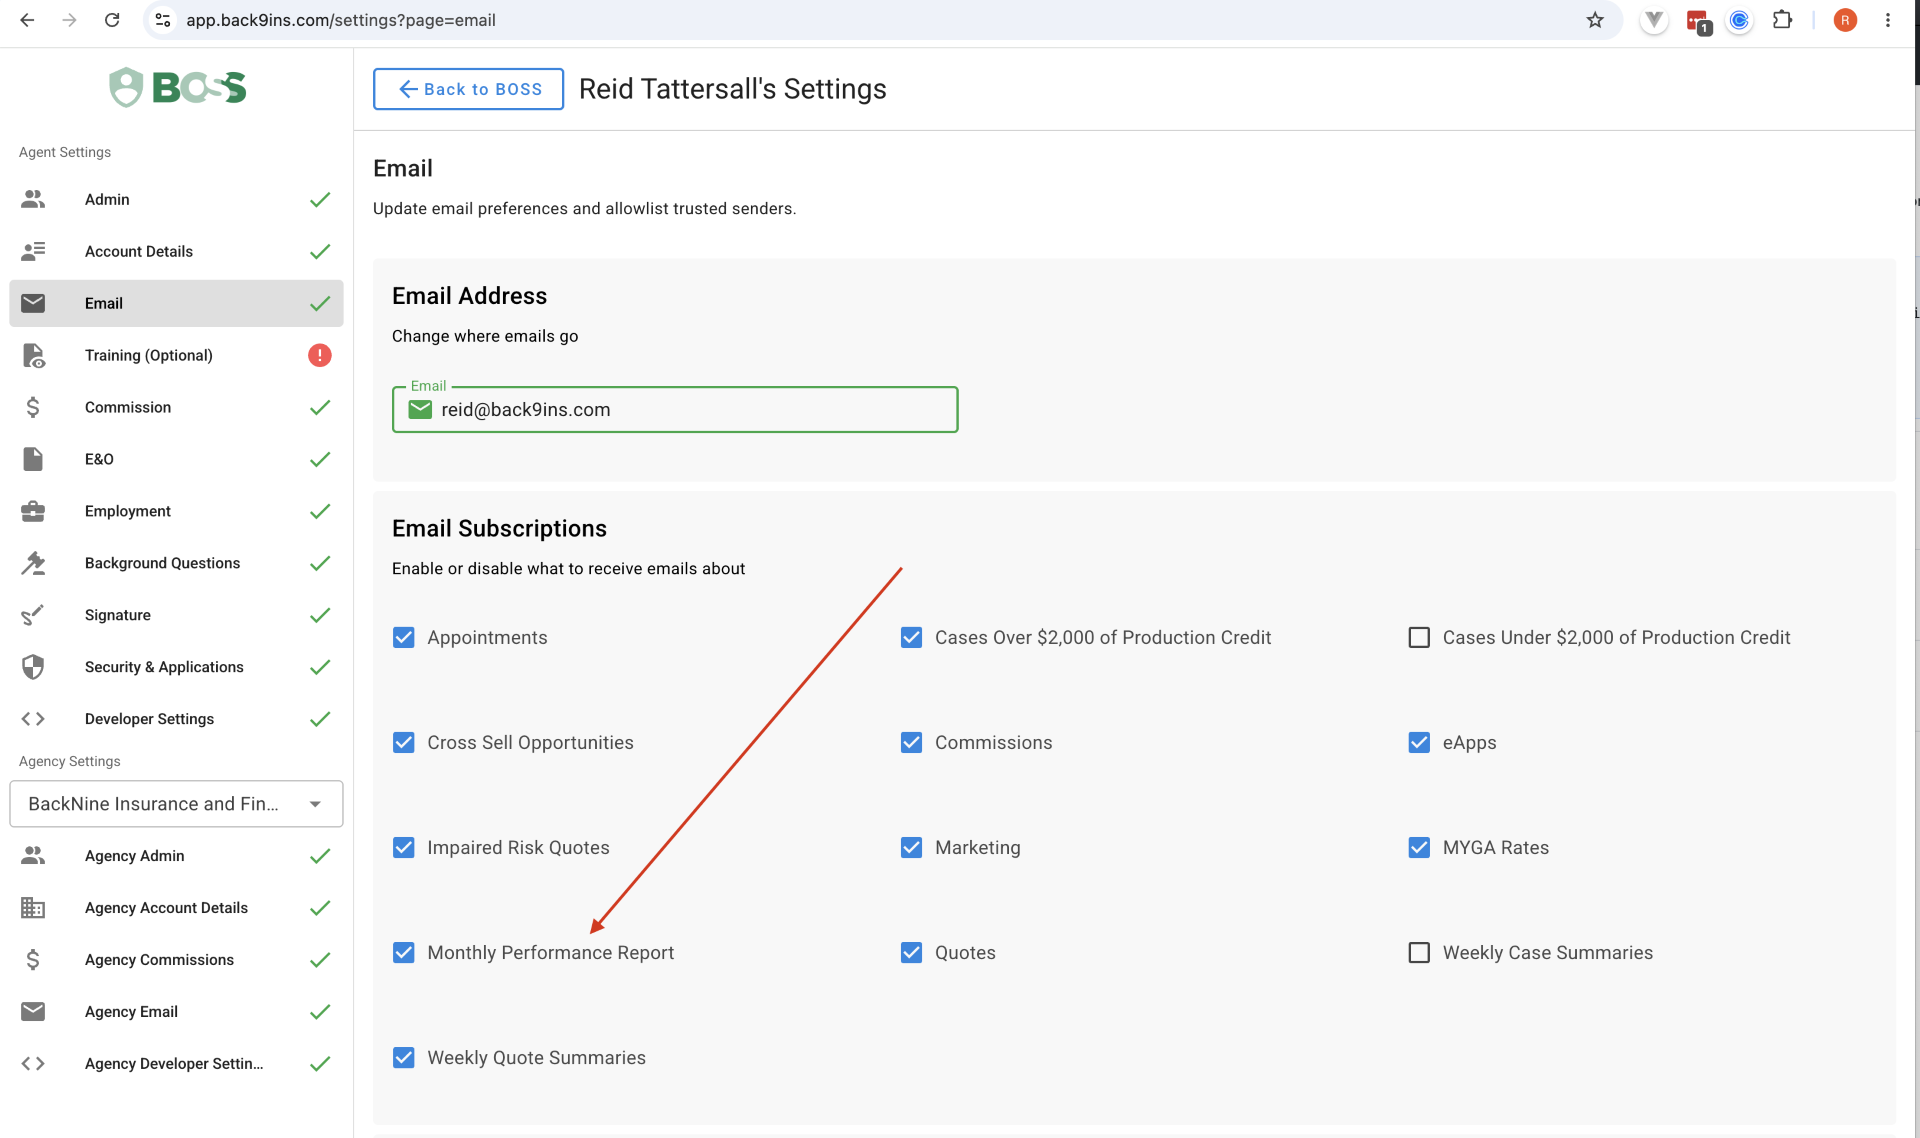This screenshot has height=1138, width=1920.
Task: Go back in browser history
Action: [27, 20]
